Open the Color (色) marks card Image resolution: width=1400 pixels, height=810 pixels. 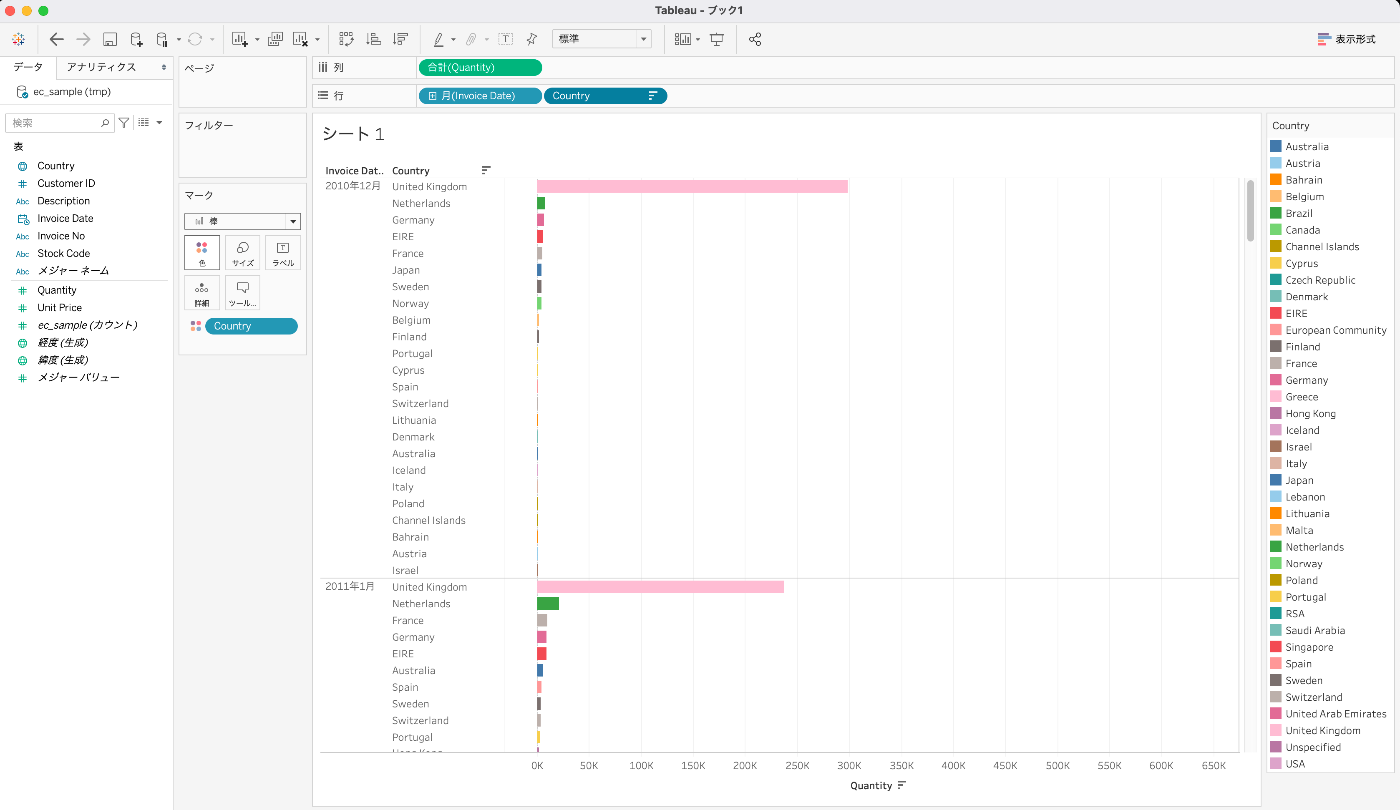[202, 252]
